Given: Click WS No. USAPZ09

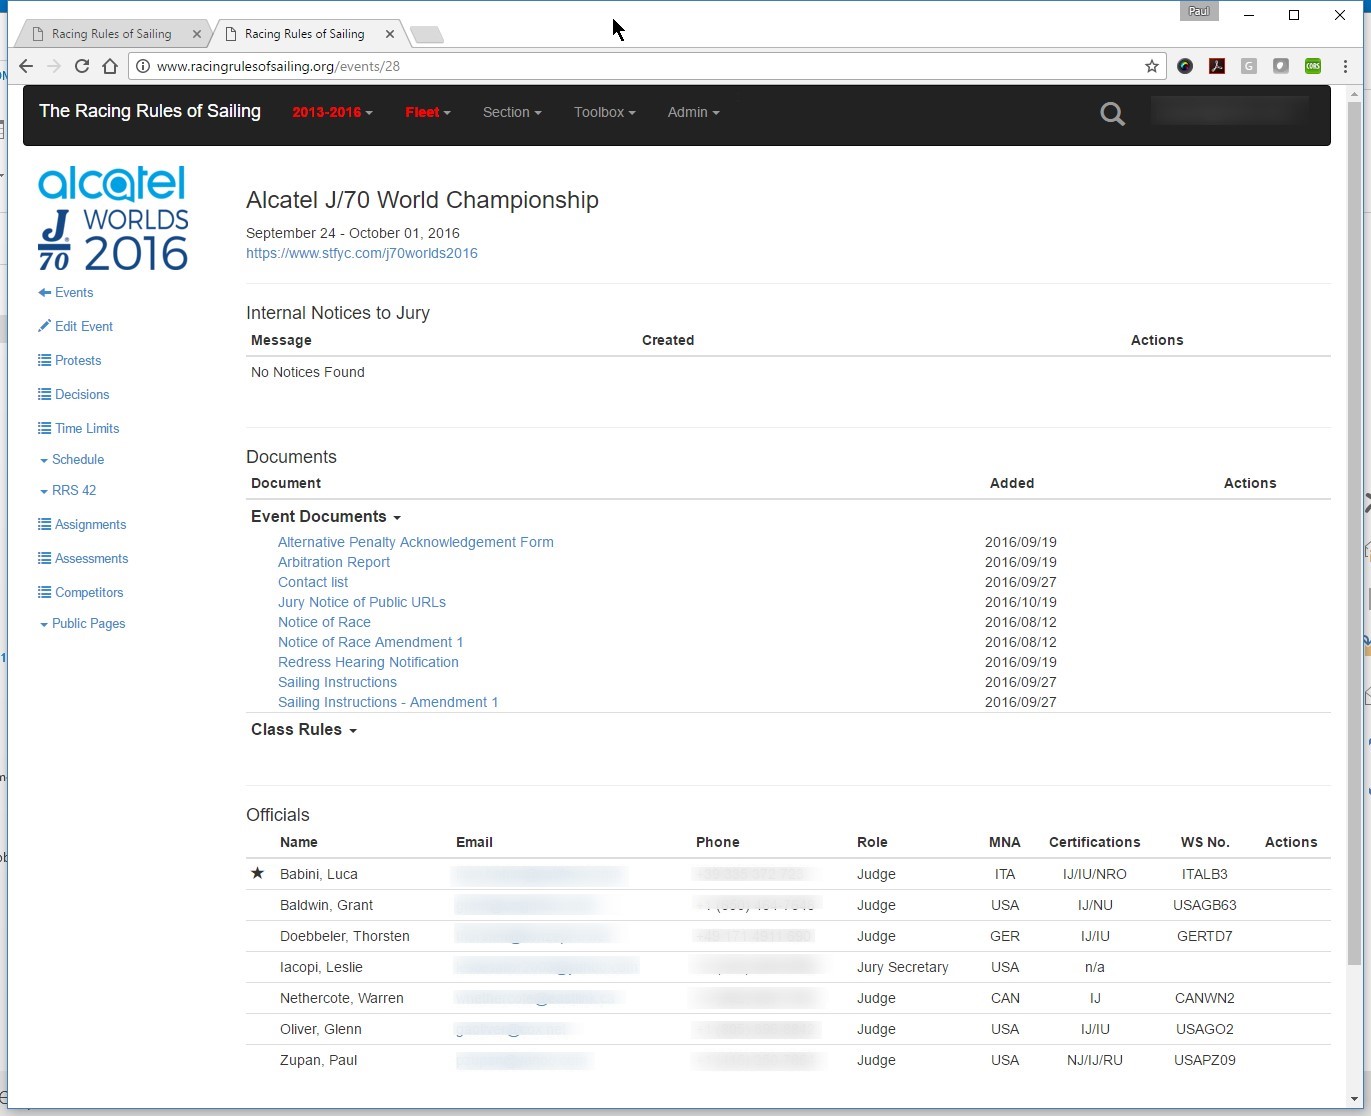Looking at the screenshot, I should (1205, 1060).
